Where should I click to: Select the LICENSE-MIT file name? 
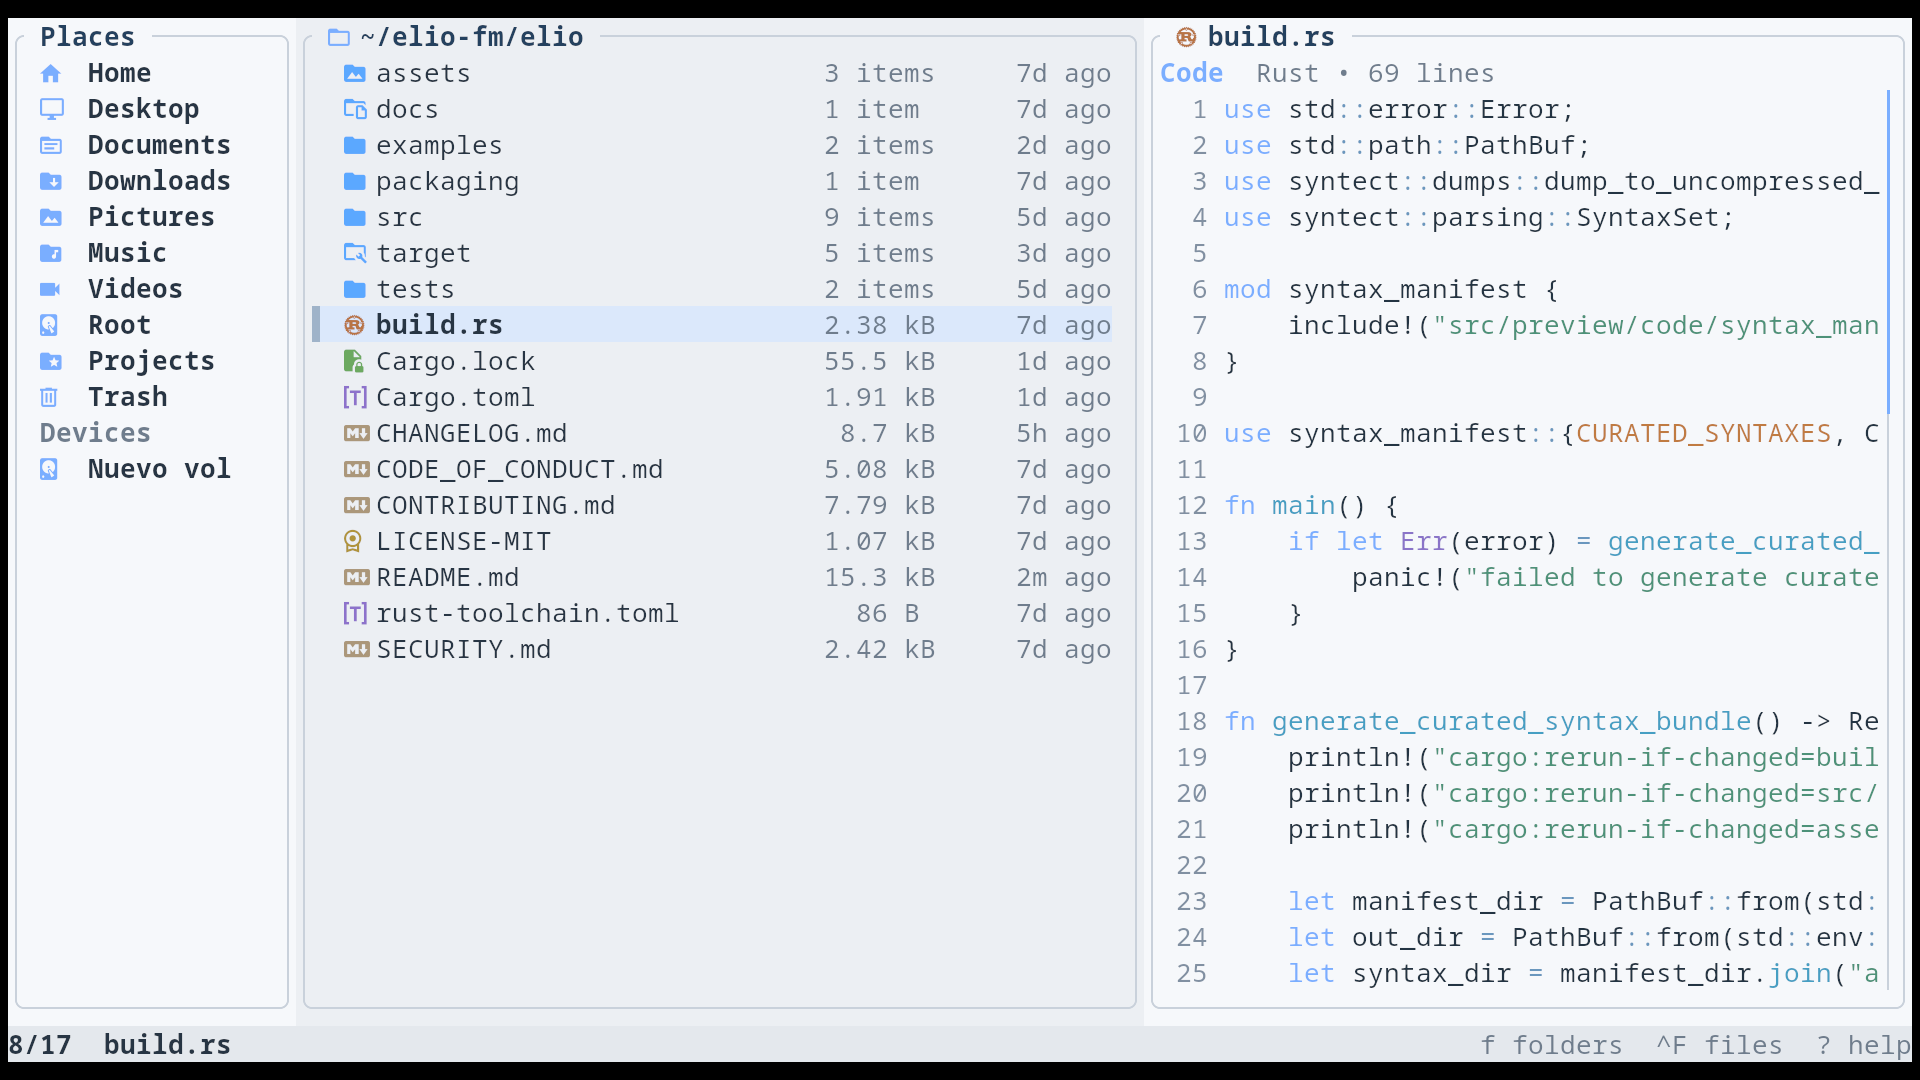pyautogui.click(x=463, y=542)
